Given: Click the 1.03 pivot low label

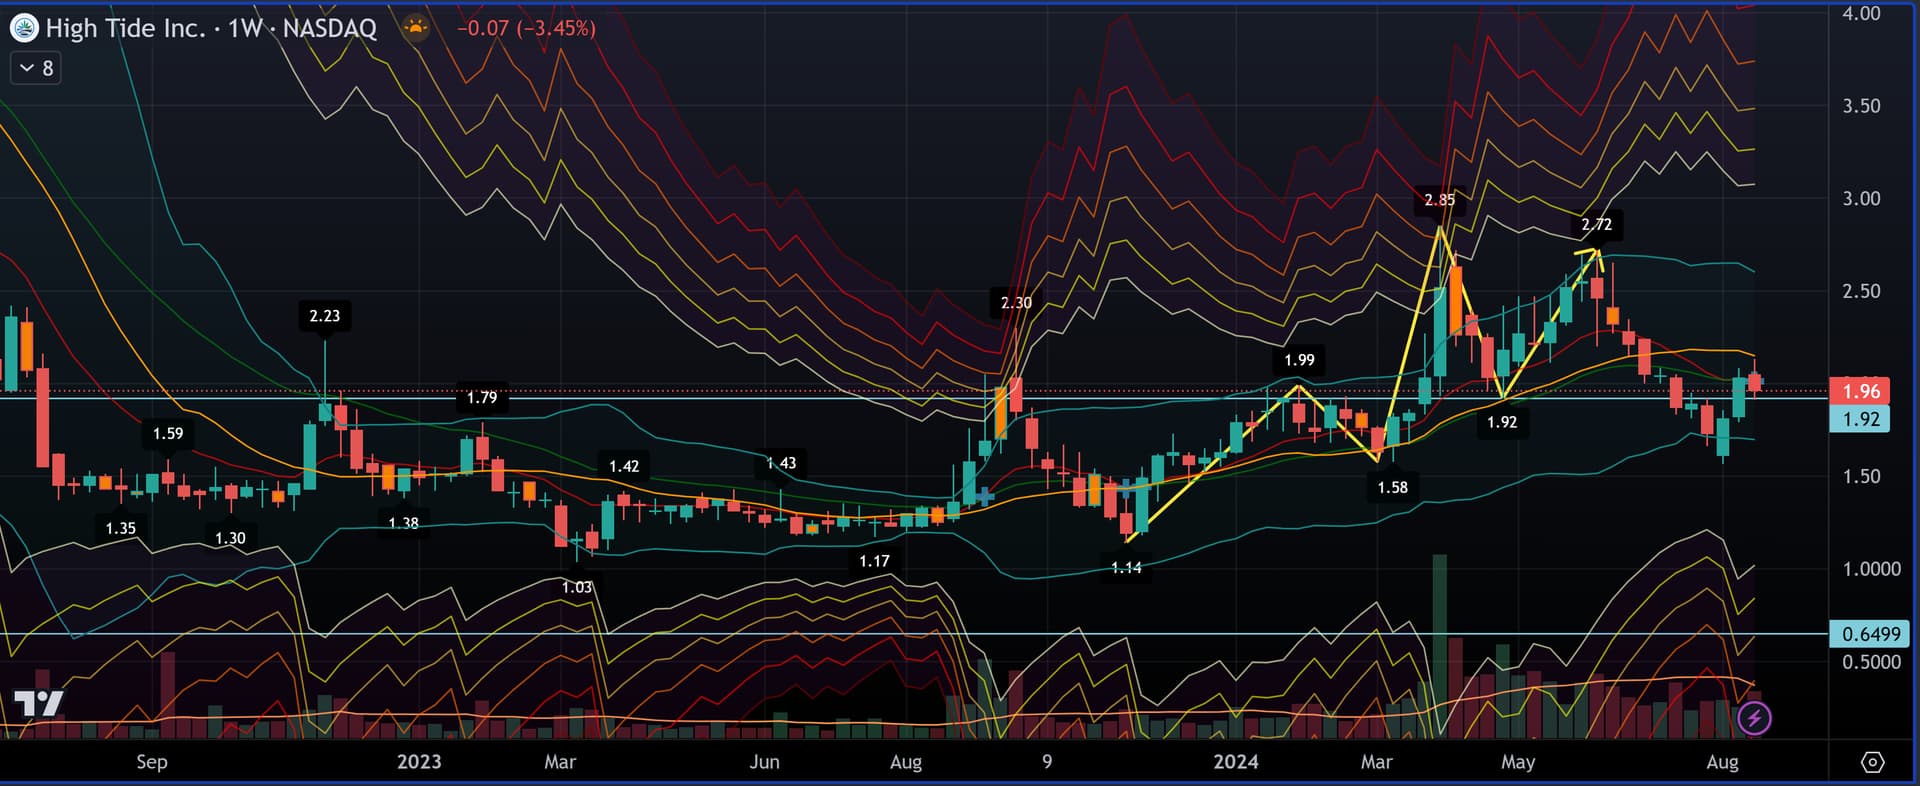Looking at the screenshot, I should click(577, 587).
